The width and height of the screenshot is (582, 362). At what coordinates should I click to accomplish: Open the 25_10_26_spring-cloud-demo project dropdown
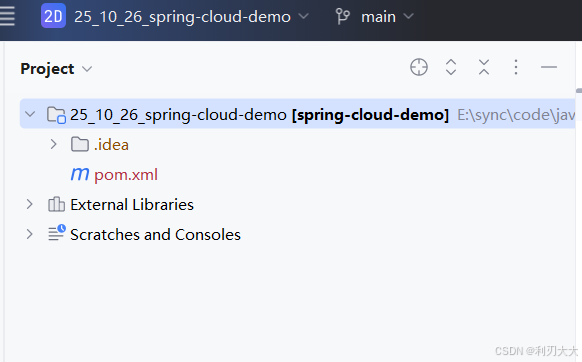click(191, 17)
